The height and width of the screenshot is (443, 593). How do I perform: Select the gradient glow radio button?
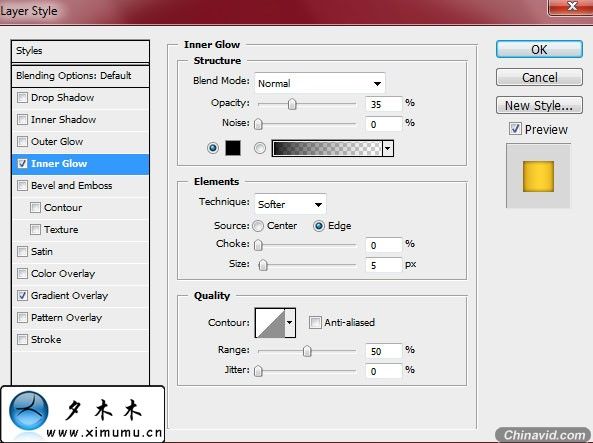[x=259, y=148]
